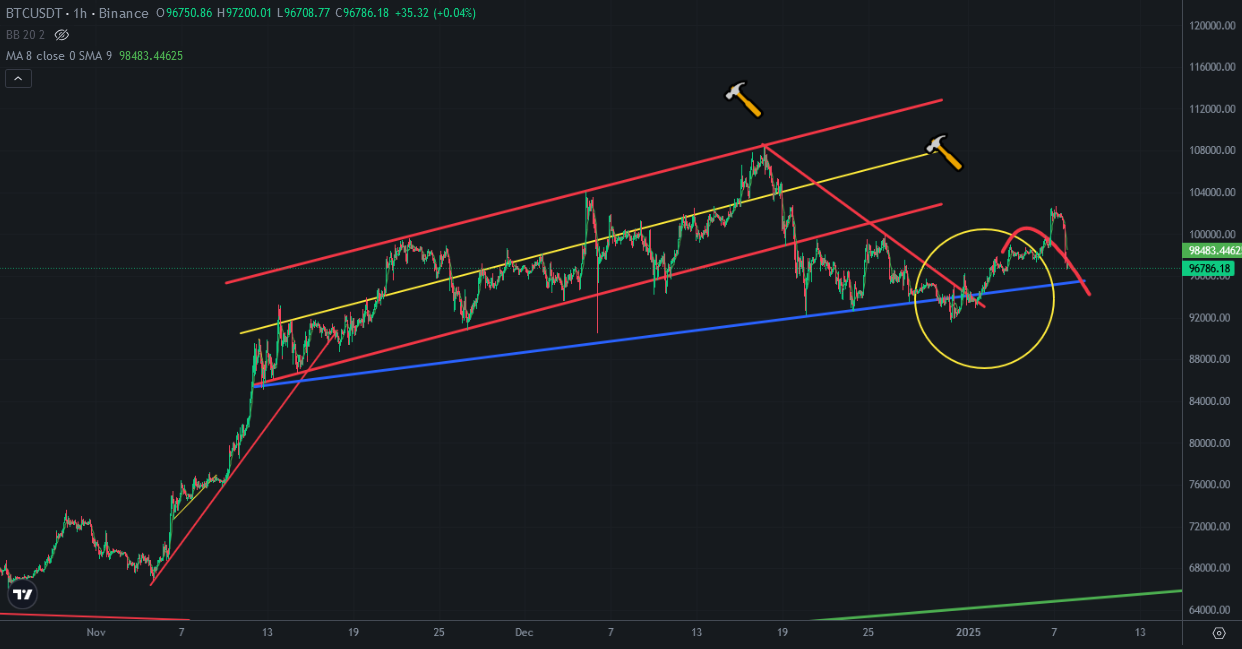The height and width of the screenshot is (649, 1242).
Task: Click the Dec label on the time axis
Action: 524,632
